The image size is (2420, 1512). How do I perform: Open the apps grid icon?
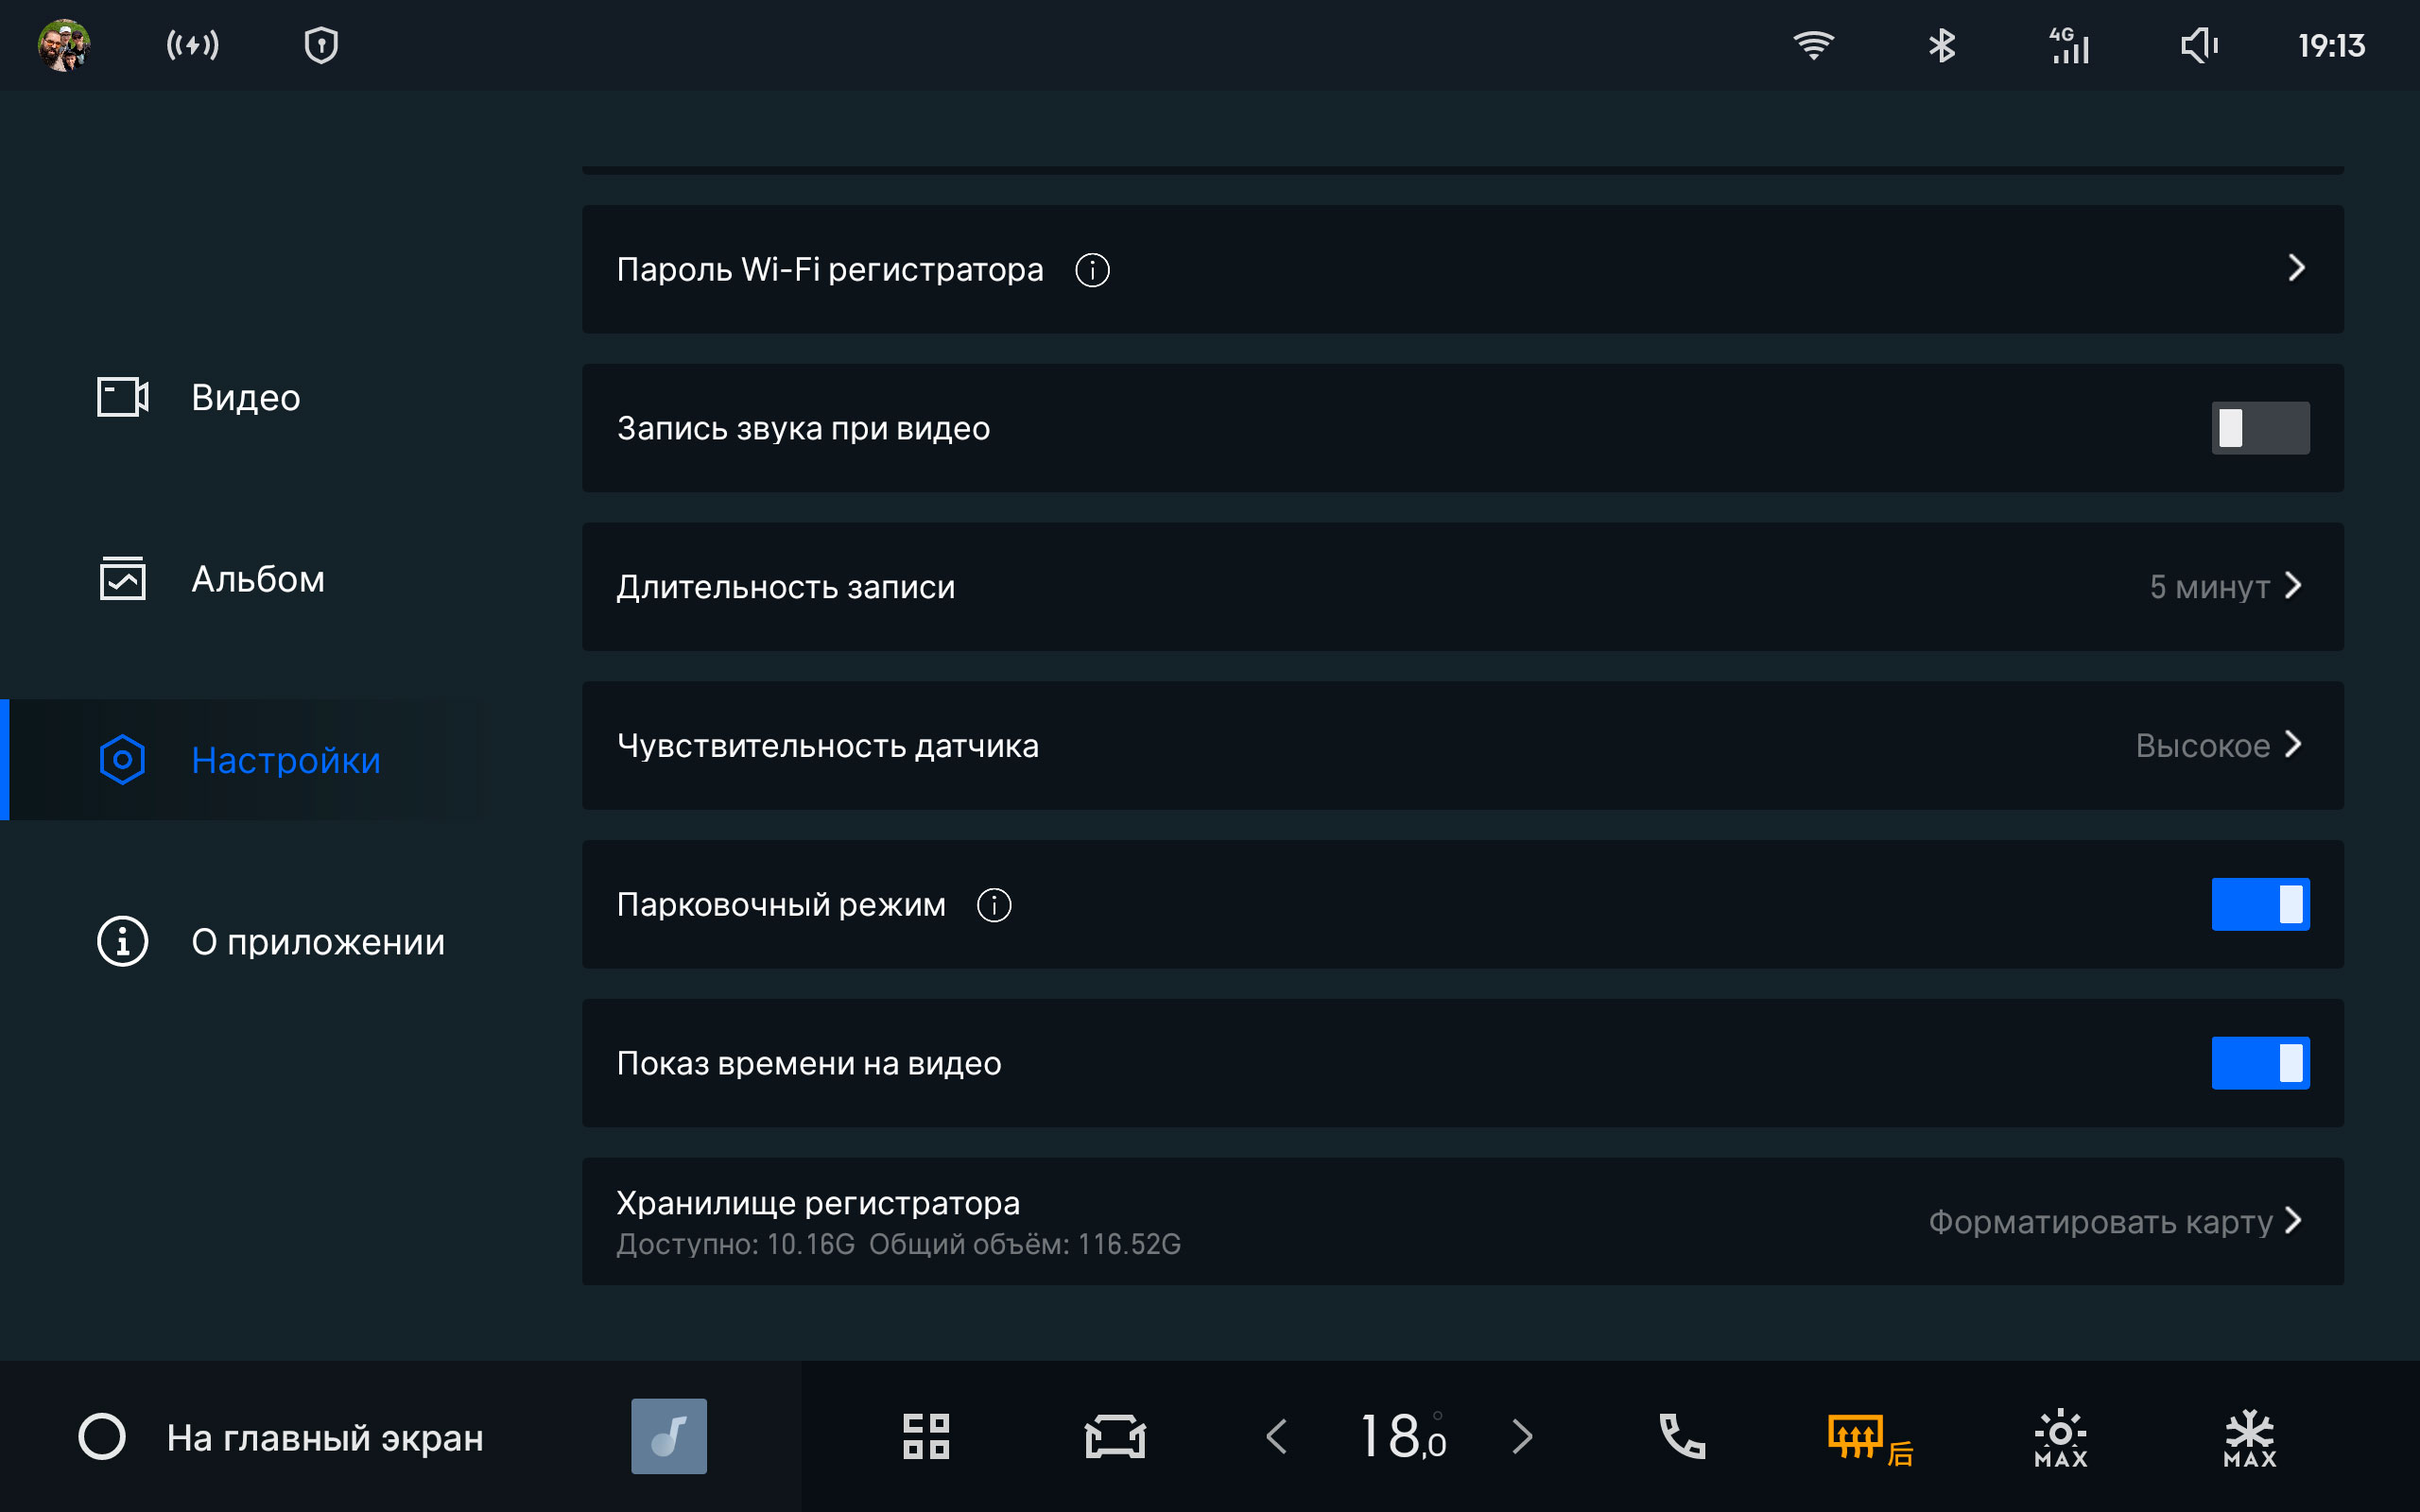click(926, 1437)
